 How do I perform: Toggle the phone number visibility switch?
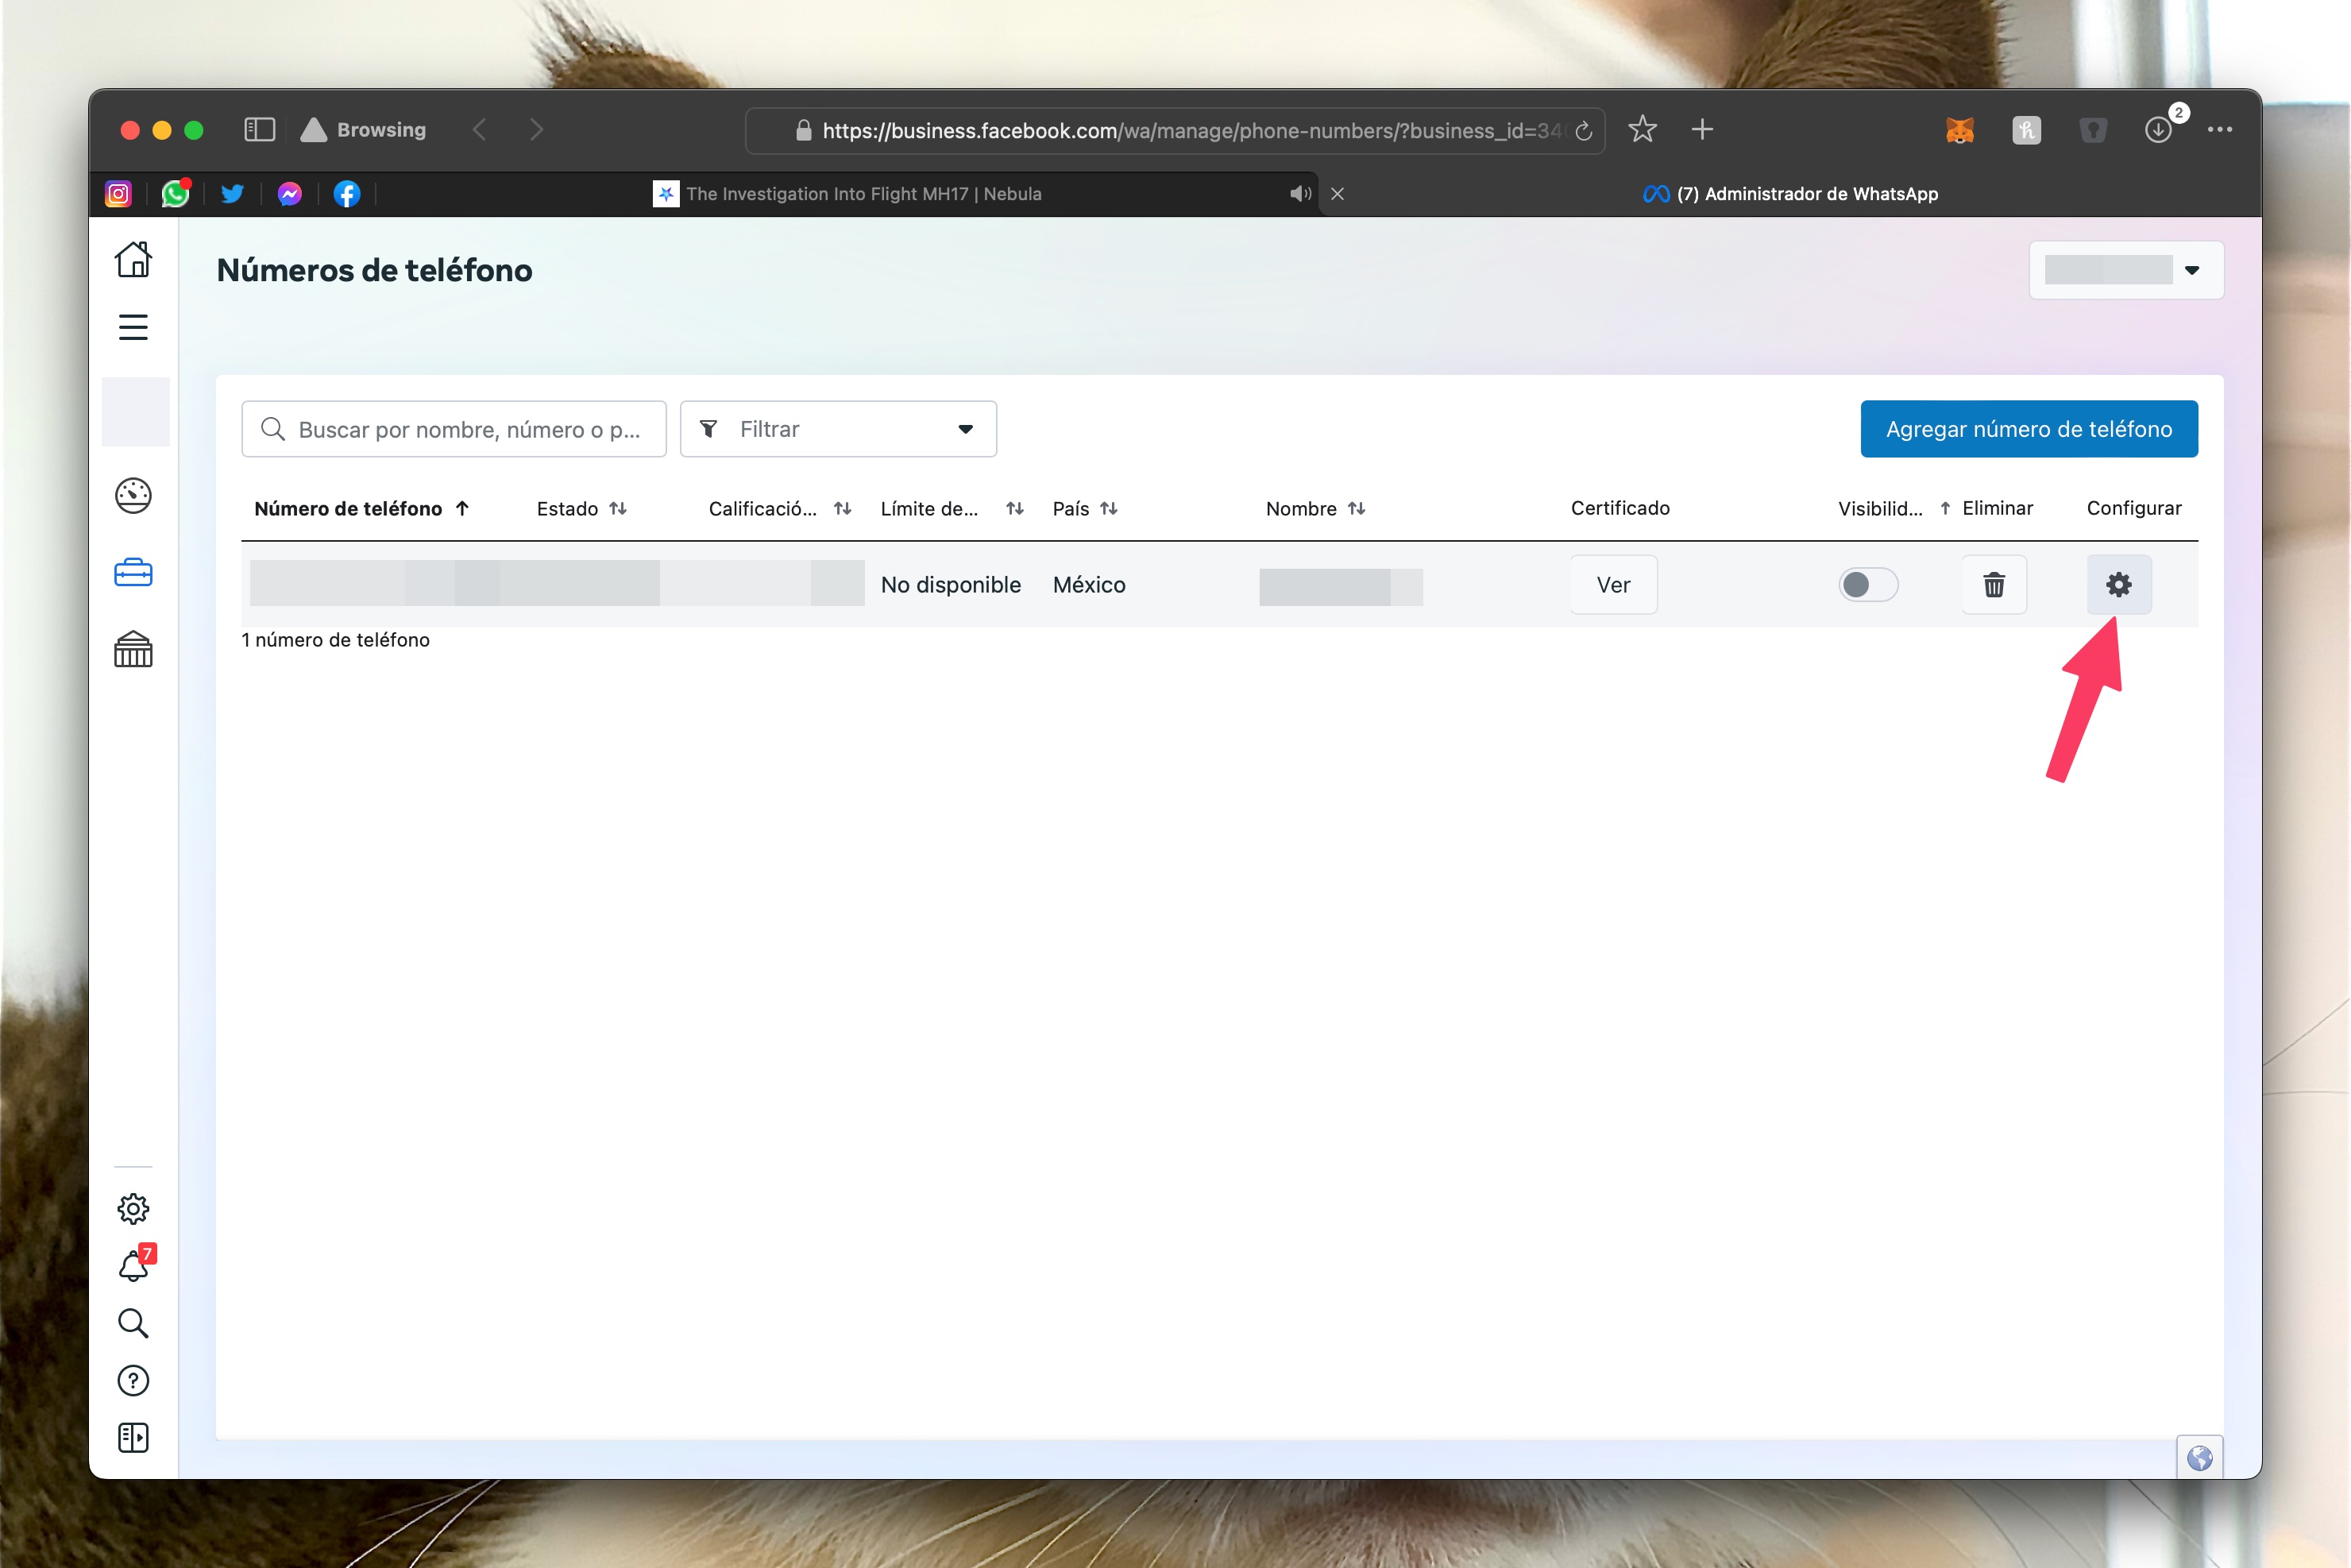tap(1867, 585)
